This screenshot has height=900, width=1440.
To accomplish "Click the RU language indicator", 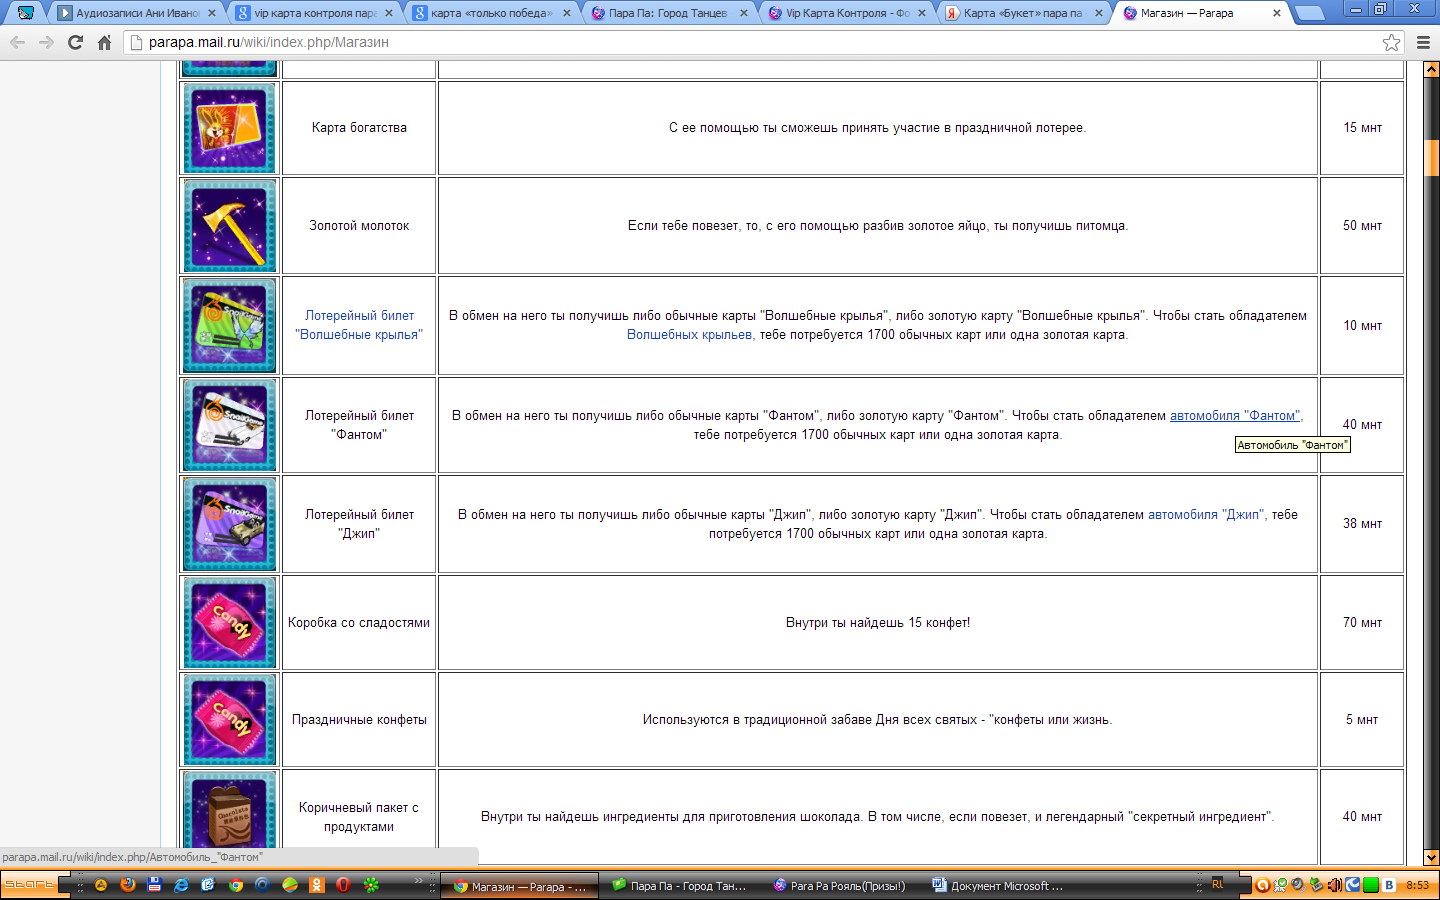I will pos(1217,884).
